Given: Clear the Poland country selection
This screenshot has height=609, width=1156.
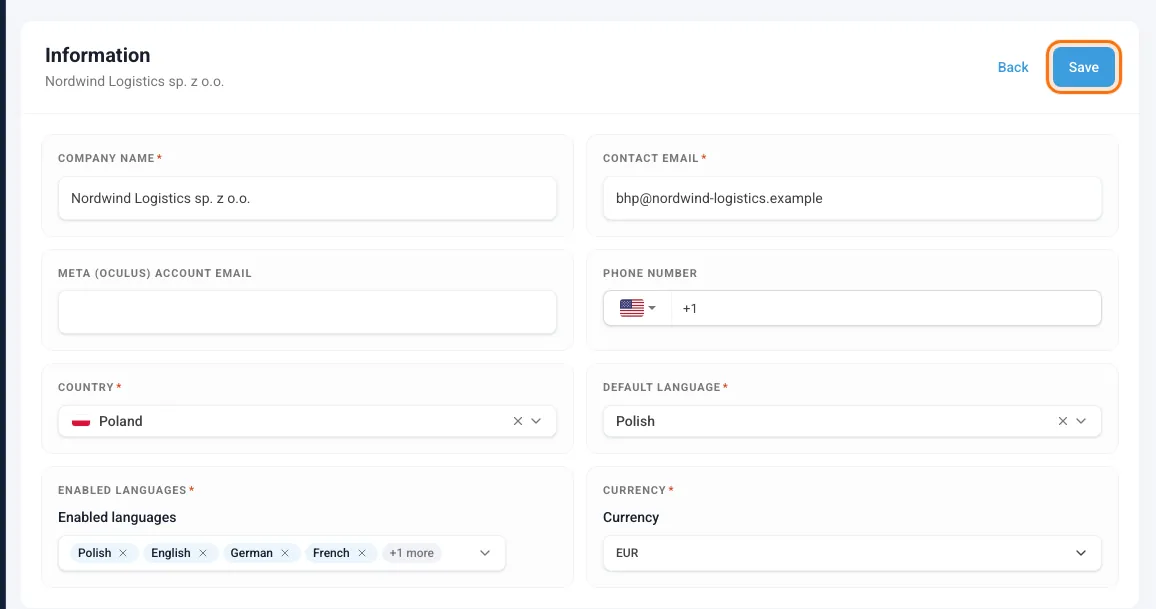Looking at the screenshot, I should coord(518,421).
